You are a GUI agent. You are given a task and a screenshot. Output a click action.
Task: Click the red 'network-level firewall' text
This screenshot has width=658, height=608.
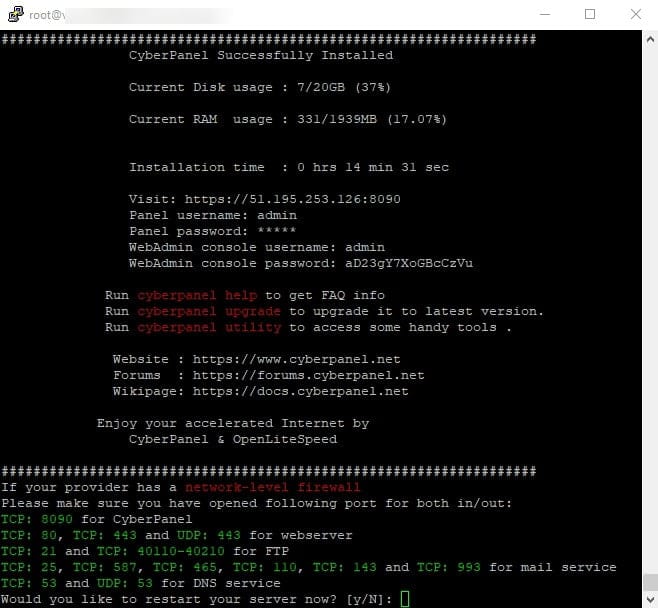coord(273,487)
